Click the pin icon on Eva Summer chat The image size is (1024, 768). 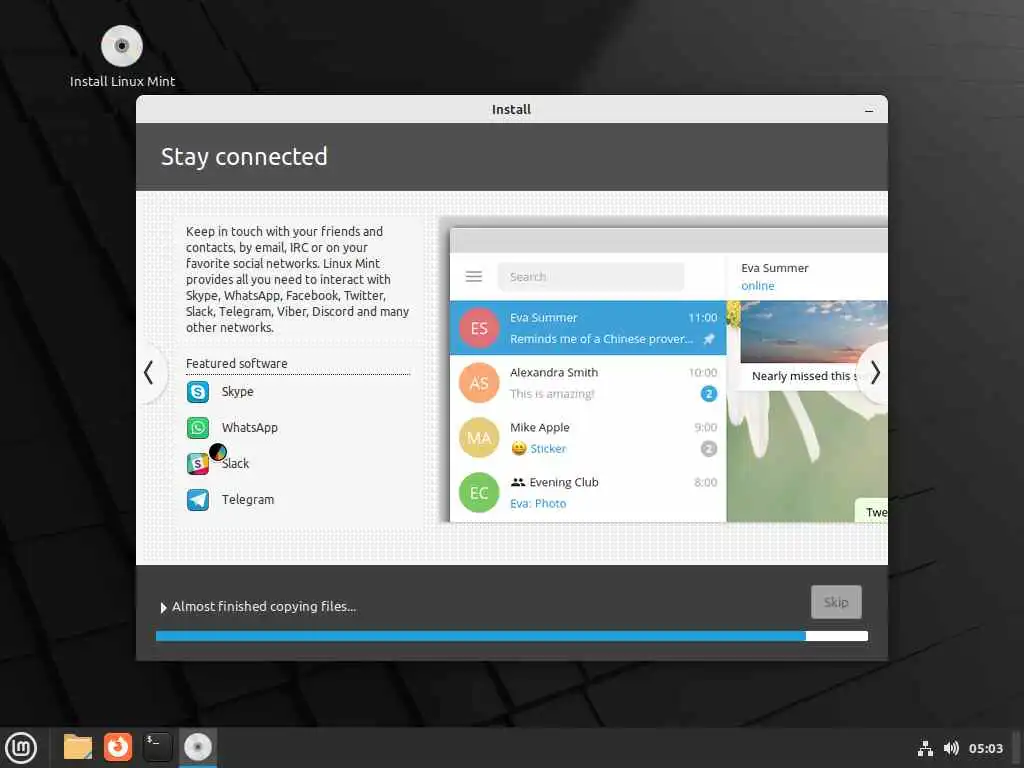pos(709,339)
